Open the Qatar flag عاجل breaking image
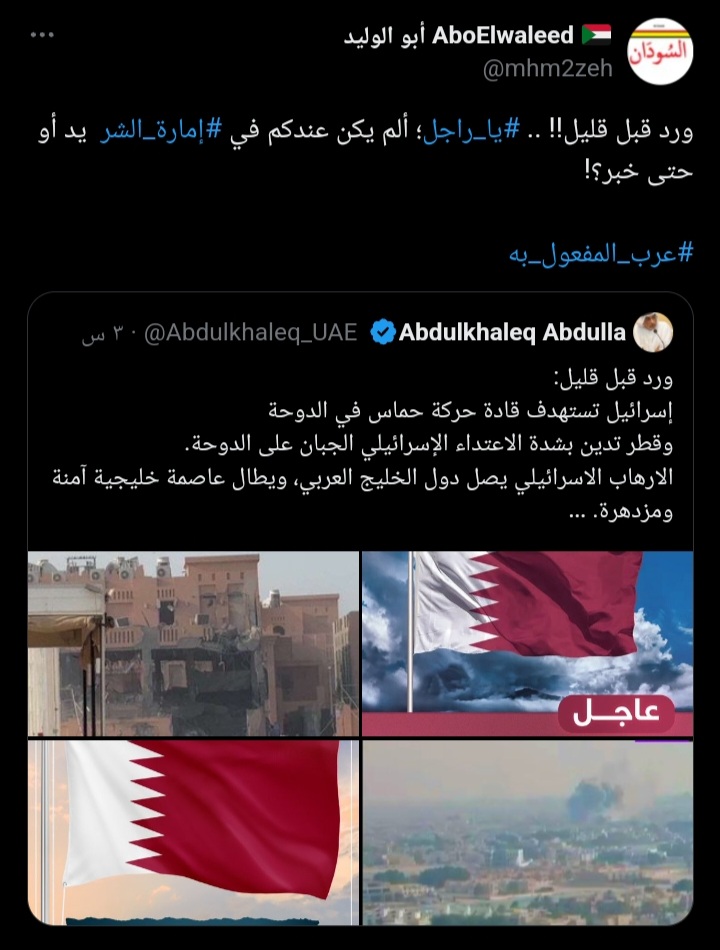Screen dimensions: 720x950 (x=527, y=643)
